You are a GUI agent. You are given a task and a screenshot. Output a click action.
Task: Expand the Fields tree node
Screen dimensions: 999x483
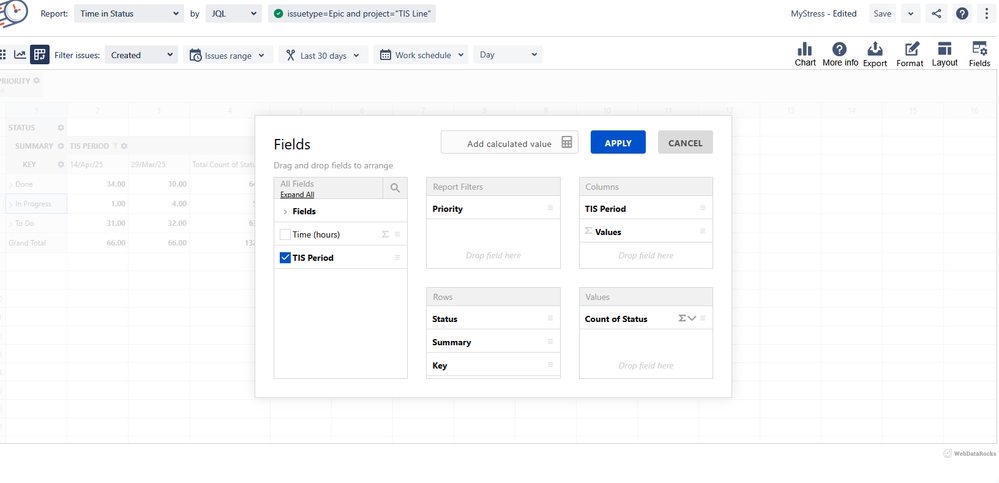[x=285, y=212]
